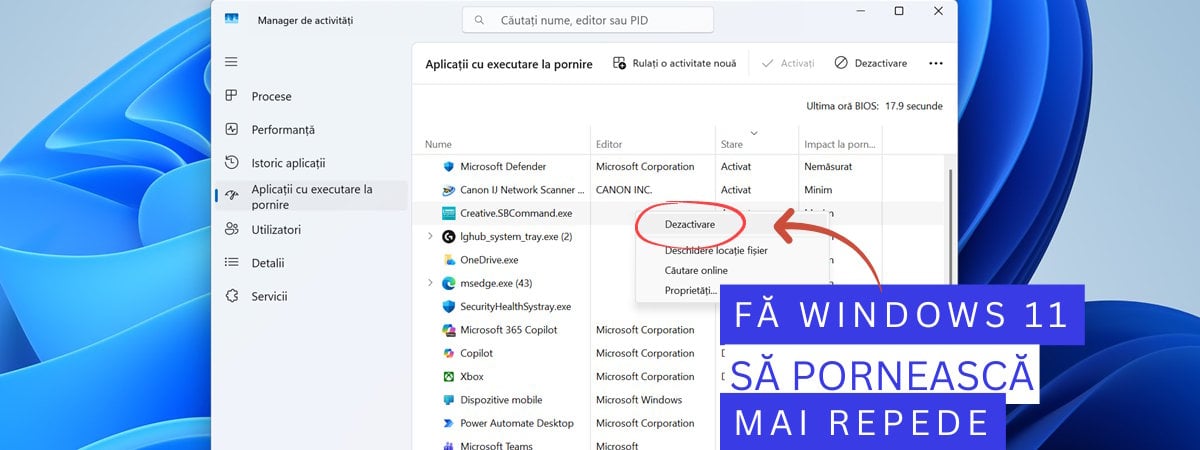The image size is (1200, 450).
Task: Choose Căutare online in context menu
Action: click(x=696, y=270)
